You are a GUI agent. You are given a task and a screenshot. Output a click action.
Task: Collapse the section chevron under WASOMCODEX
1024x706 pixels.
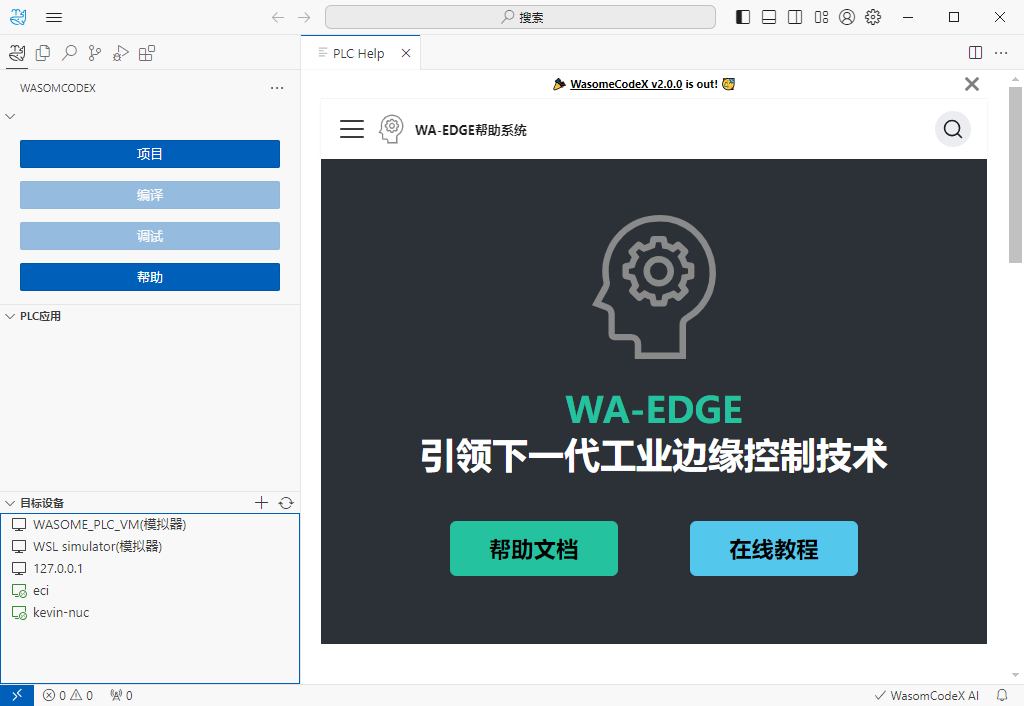pyautogui.click(x=10, y=116)
